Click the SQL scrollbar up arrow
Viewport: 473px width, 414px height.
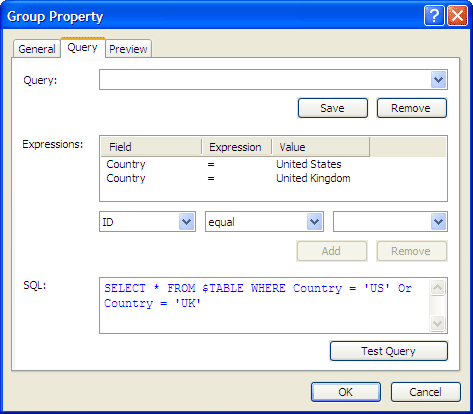tap(437, 287)
